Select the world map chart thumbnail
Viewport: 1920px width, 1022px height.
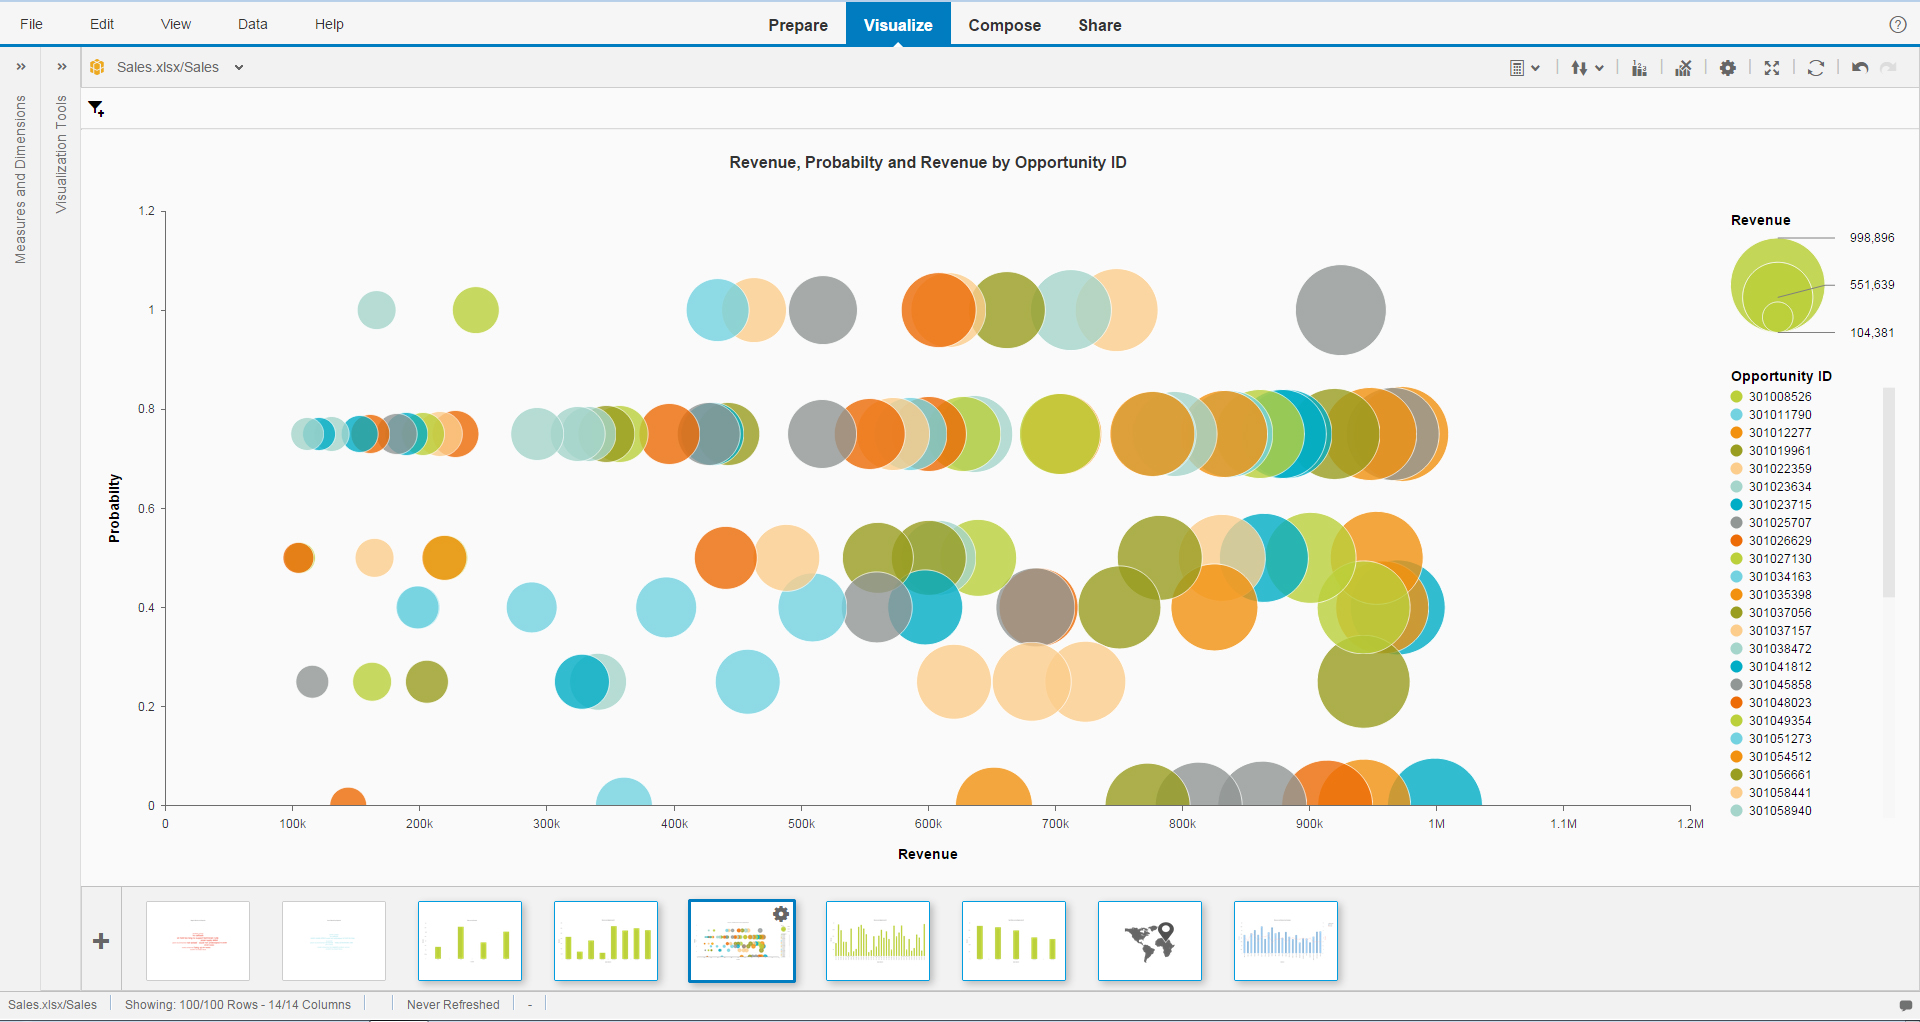click(1150, 941)
